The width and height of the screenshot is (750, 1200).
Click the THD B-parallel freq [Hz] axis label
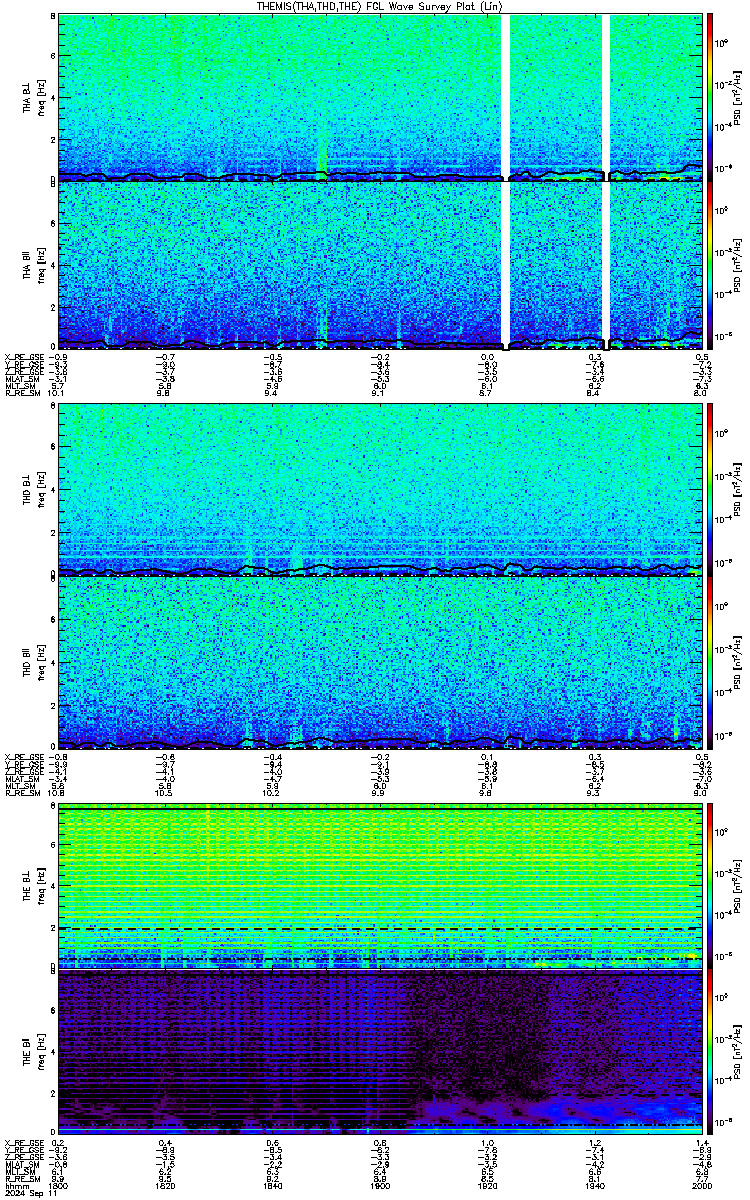point(40,662)
